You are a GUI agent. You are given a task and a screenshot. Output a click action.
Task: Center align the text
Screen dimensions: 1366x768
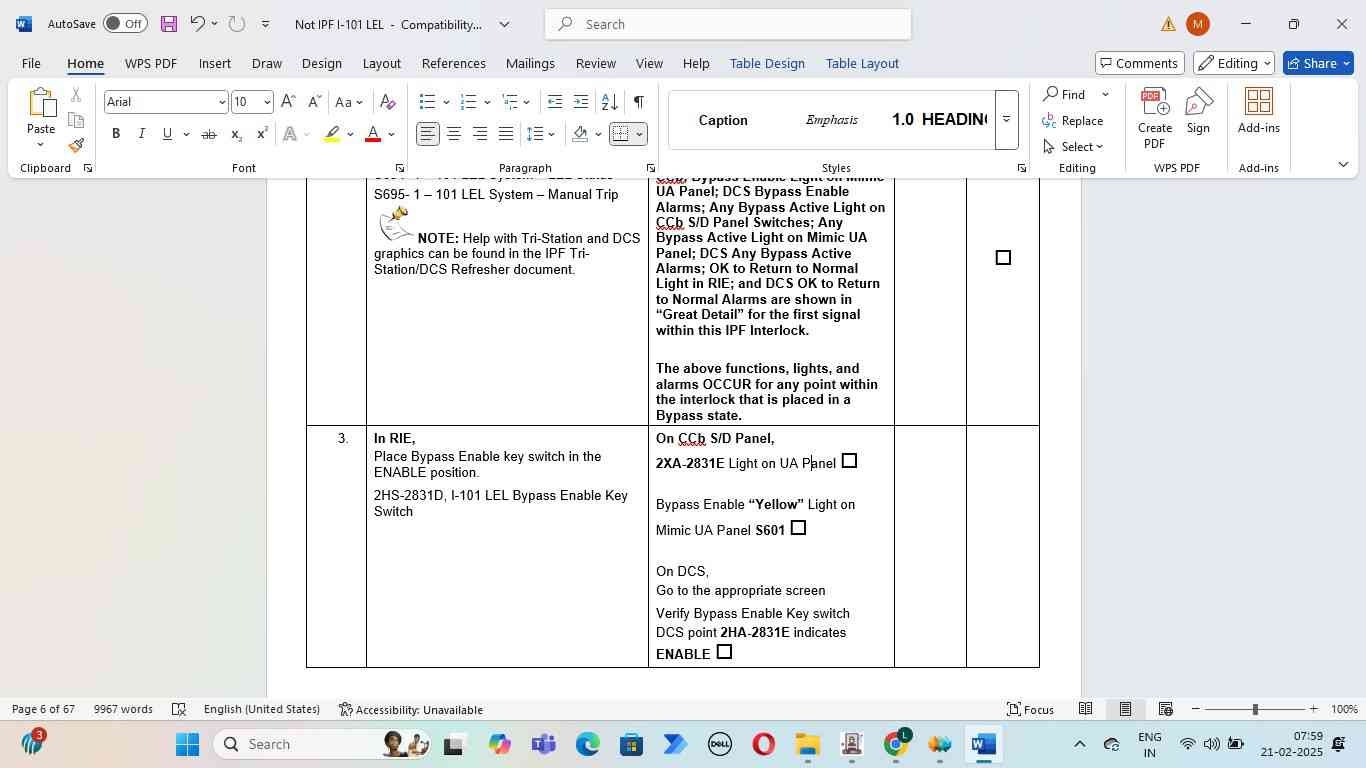click(x=454, y=134)
